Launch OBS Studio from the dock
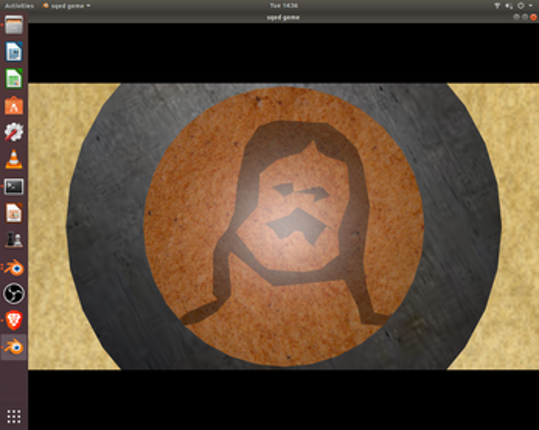The height and width of the screenshot is (430, 539). click(14, 294)
